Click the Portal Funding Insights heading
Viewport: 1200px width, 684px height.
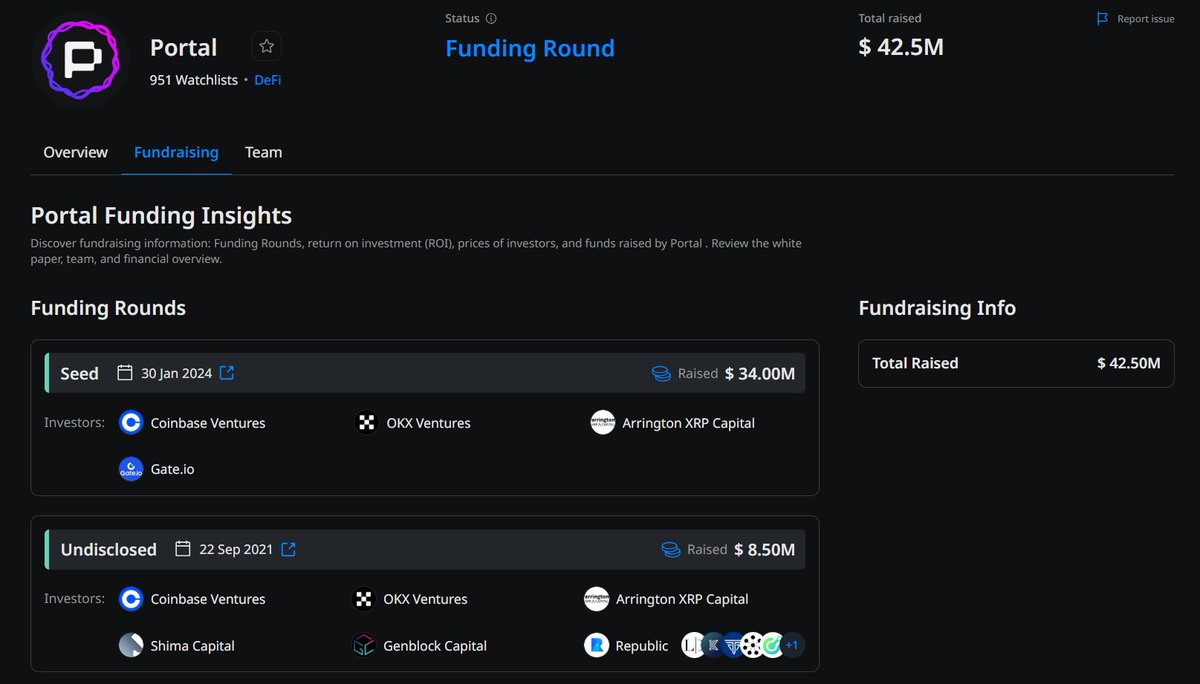pos(161,215)
